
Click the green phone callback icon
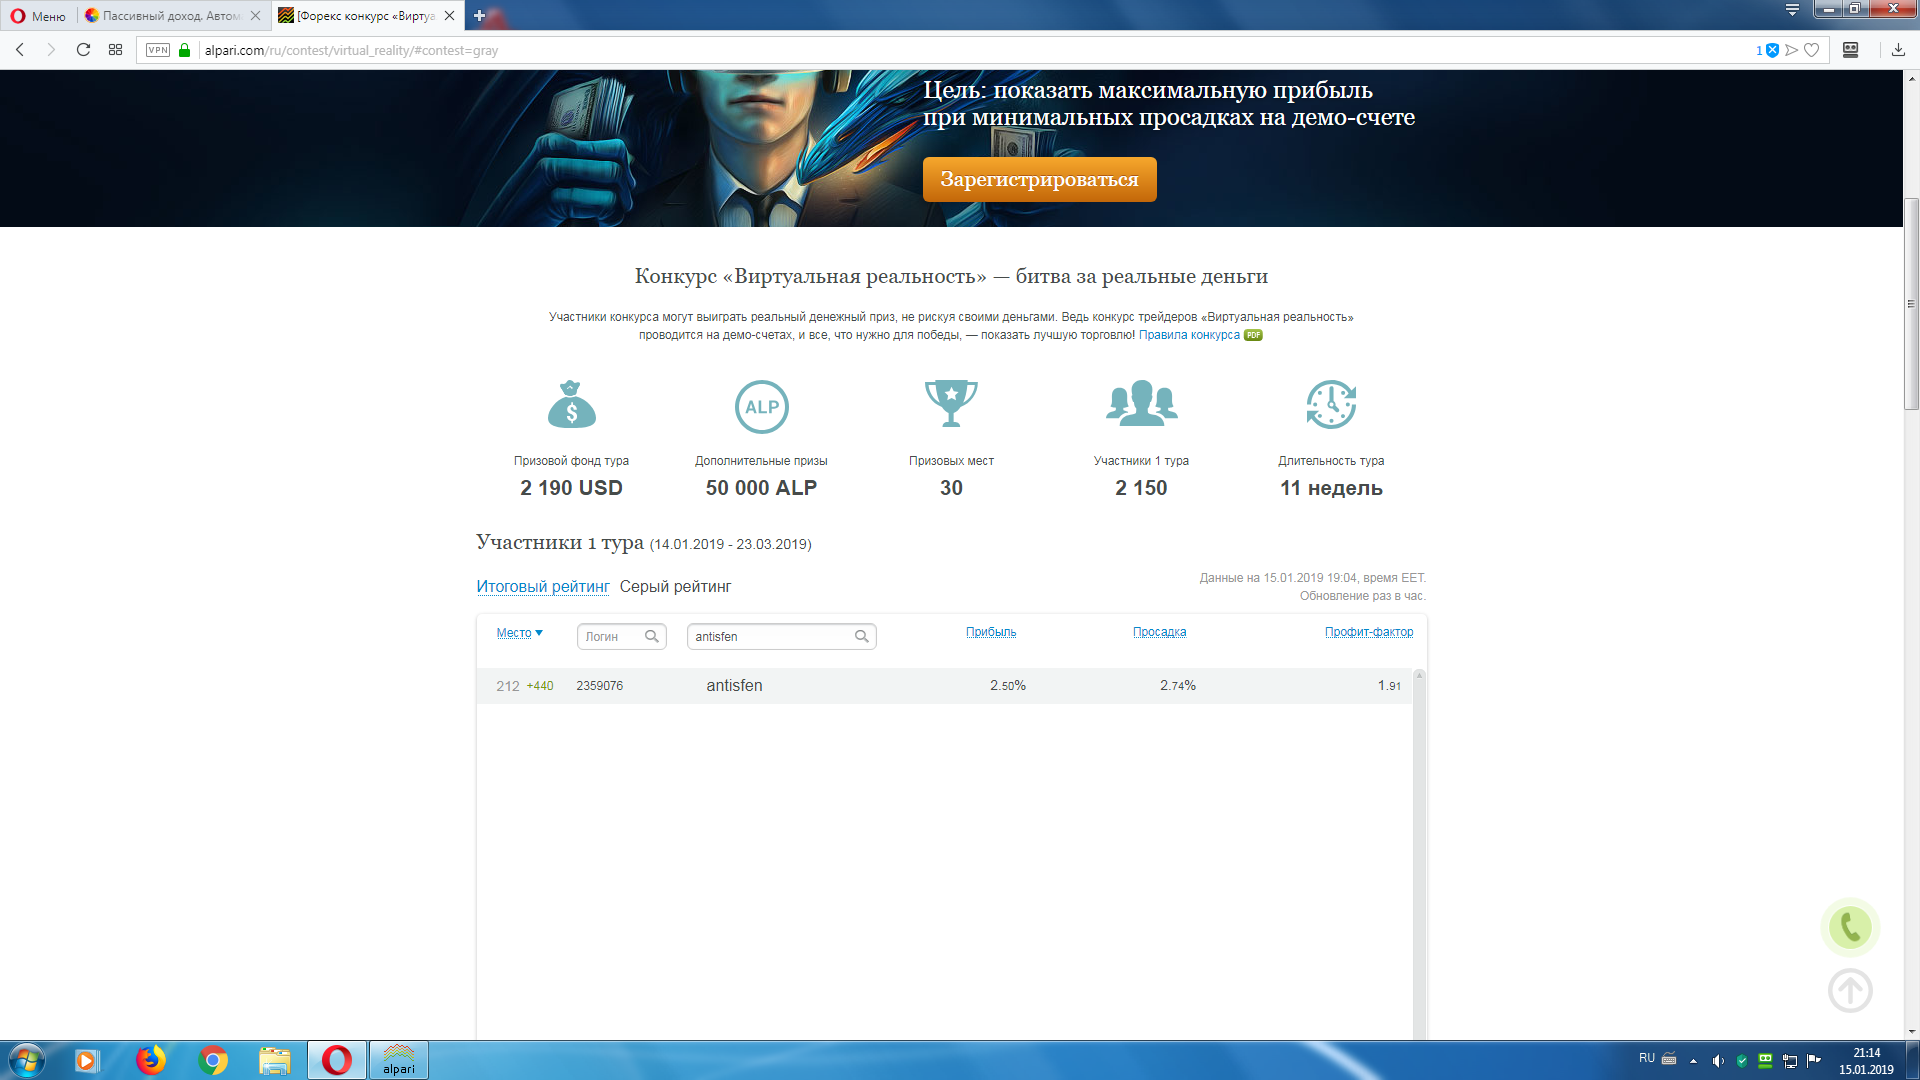(1850, 927)
